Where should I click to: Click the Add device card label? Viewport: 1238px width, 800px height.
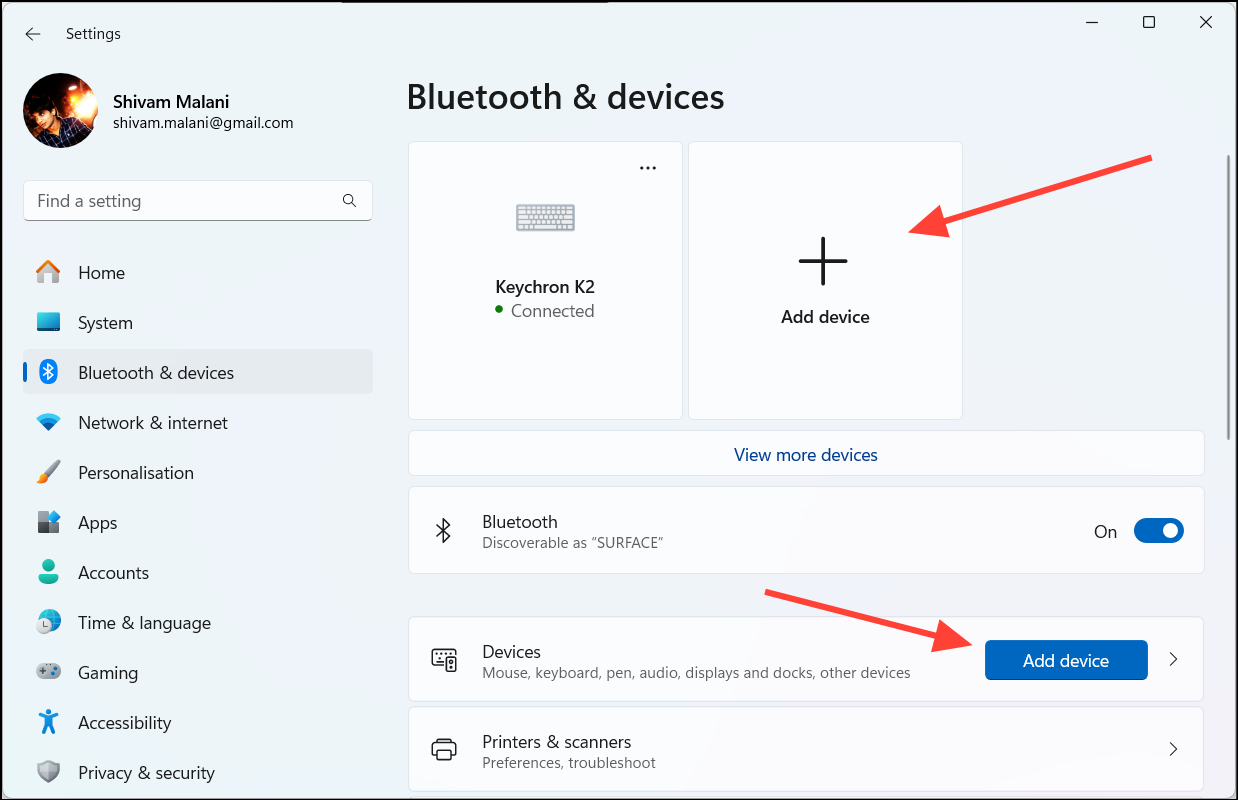tap(825, 317)
